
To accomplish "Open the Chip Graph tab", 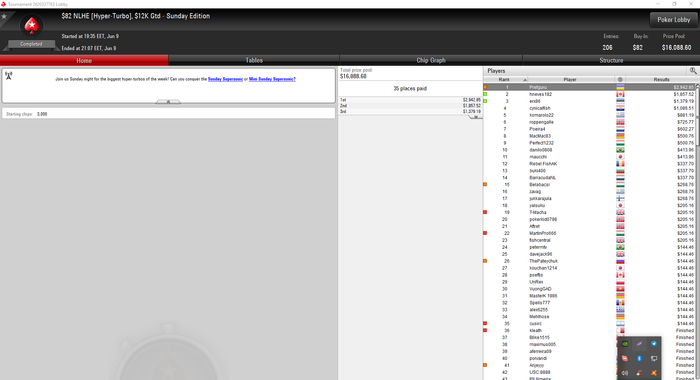I will click(x=431, y=60).
